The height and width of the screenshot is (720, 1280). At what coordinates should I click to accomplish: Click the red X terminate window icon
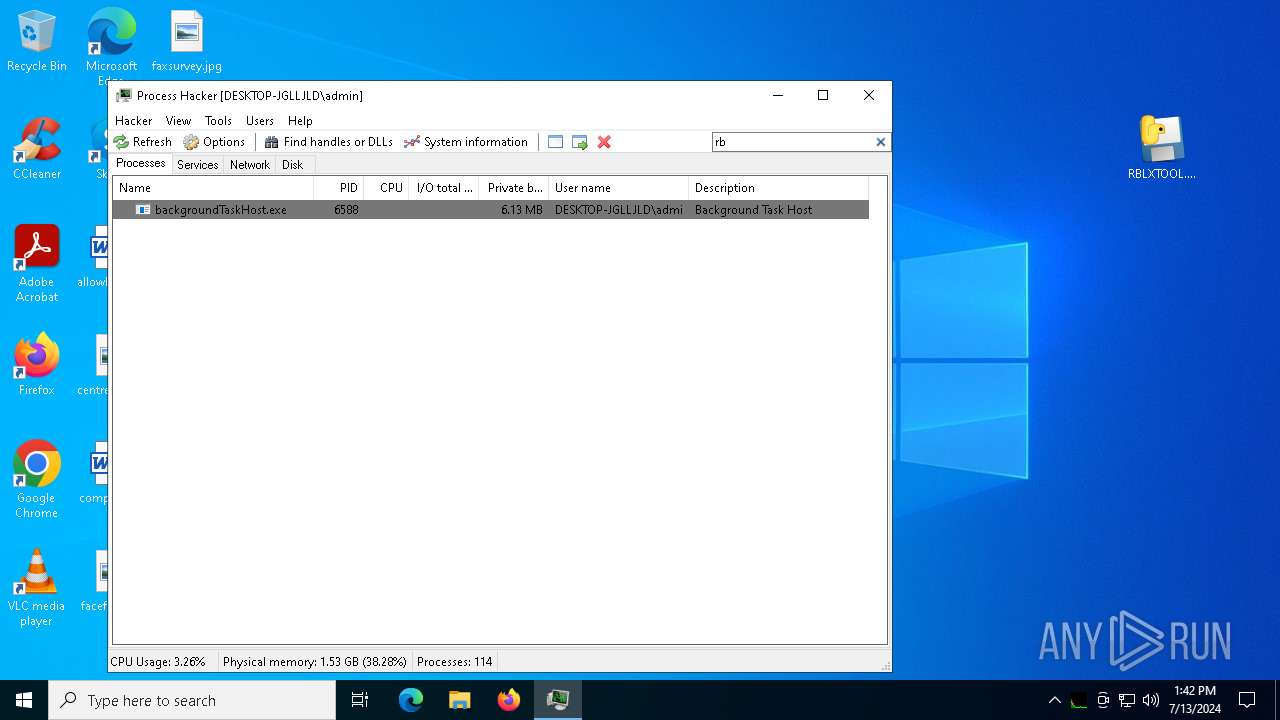[x=604, y=142]
